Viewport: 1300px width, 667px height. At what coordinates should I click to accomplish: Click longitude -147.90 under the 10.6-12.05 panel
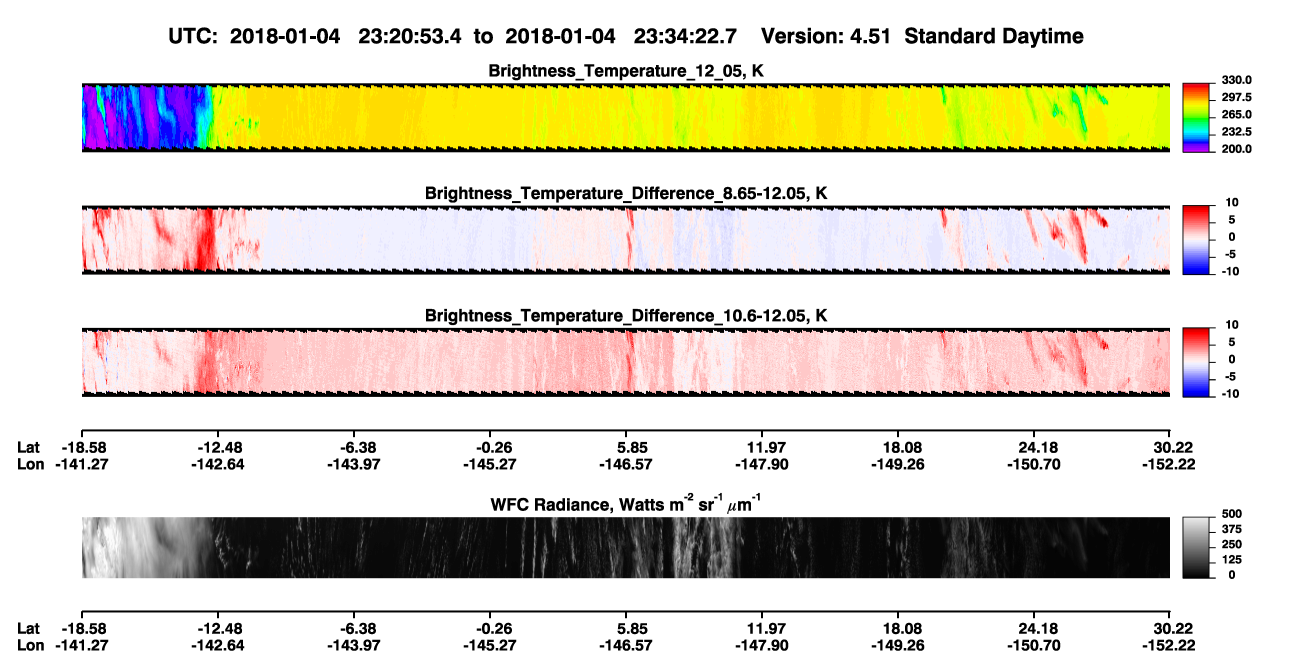click(x=762, y=464)
